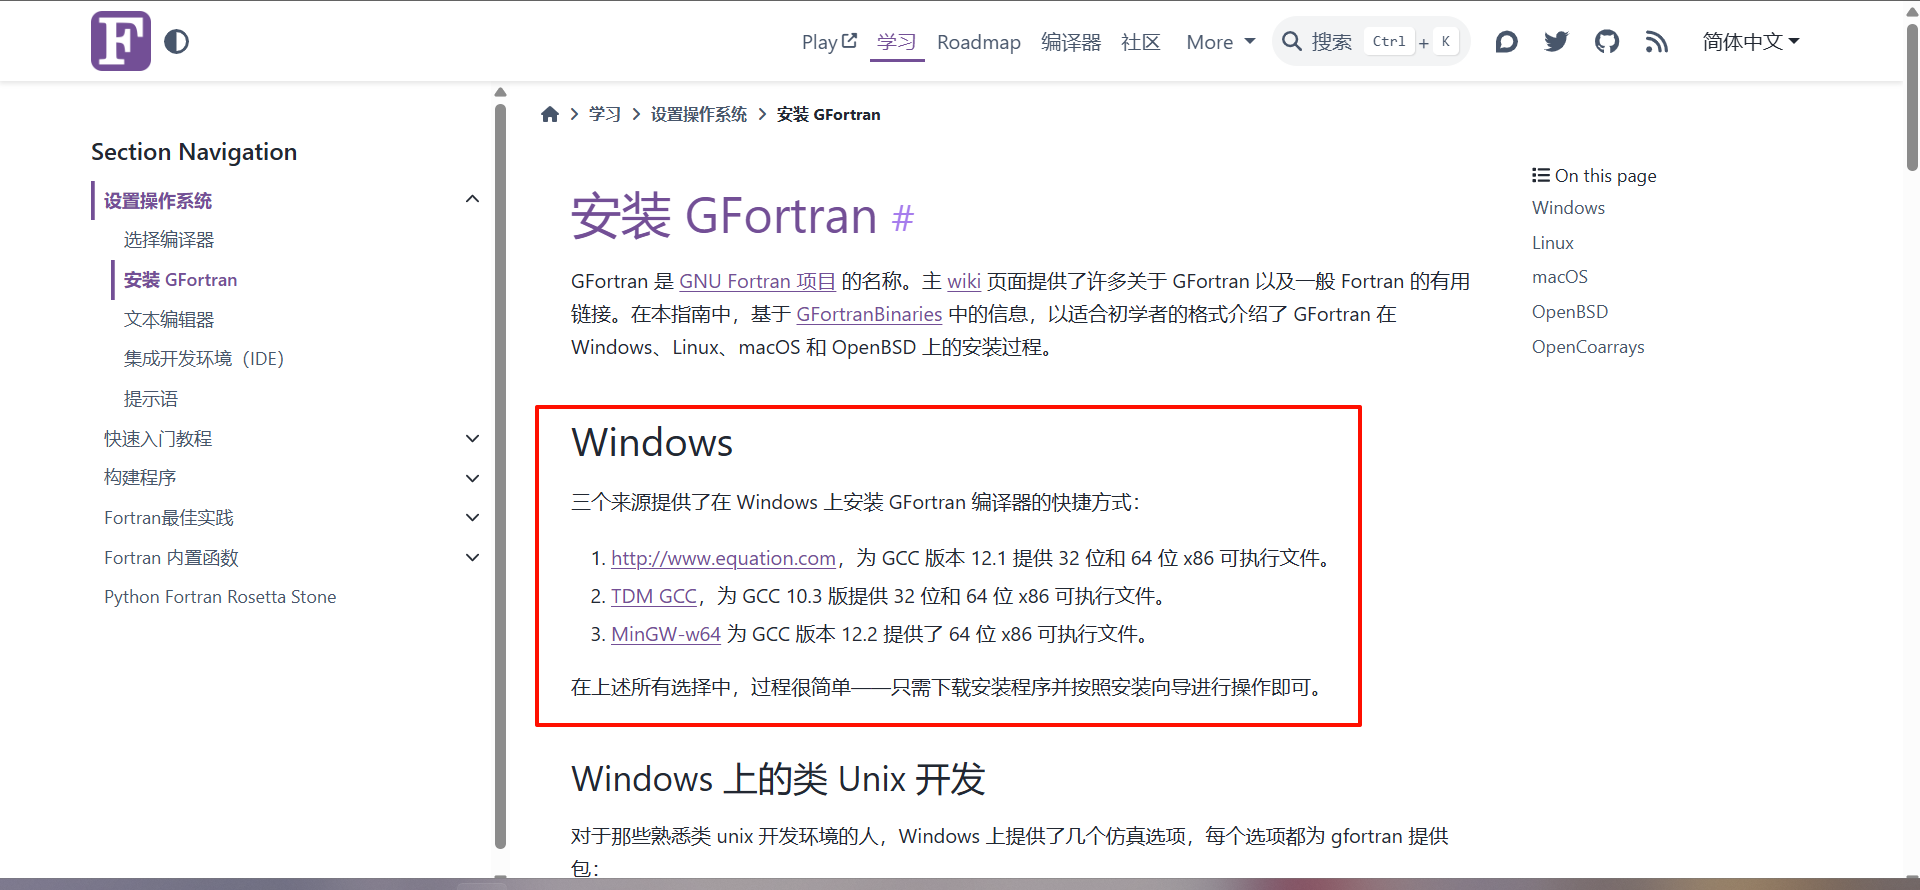Click the 搜索 search field
This screenshot has height=890, width=1920.
click(x=1370, y=42)
